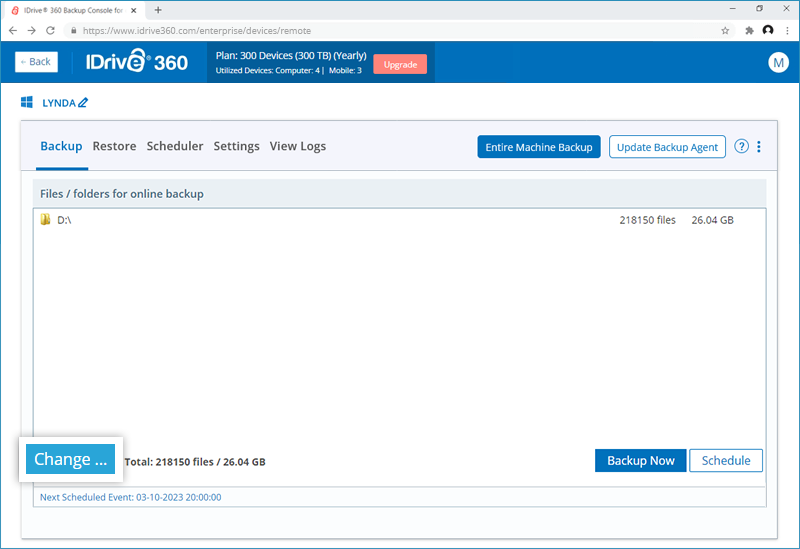Open the Scheduler tab
This screenshot has width=800, height=549.
point(174,146)
